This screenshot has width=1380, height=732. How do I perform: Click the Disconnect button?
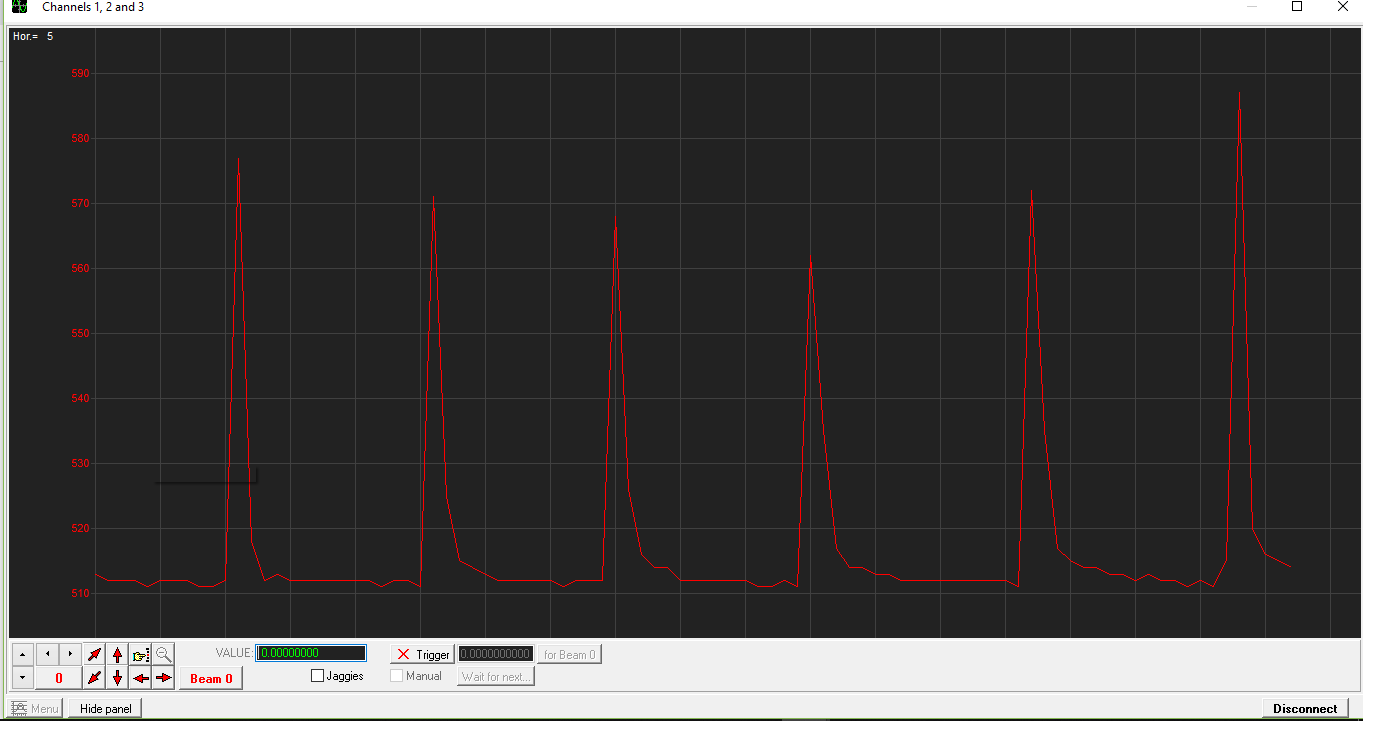(x=1304, y=709)
